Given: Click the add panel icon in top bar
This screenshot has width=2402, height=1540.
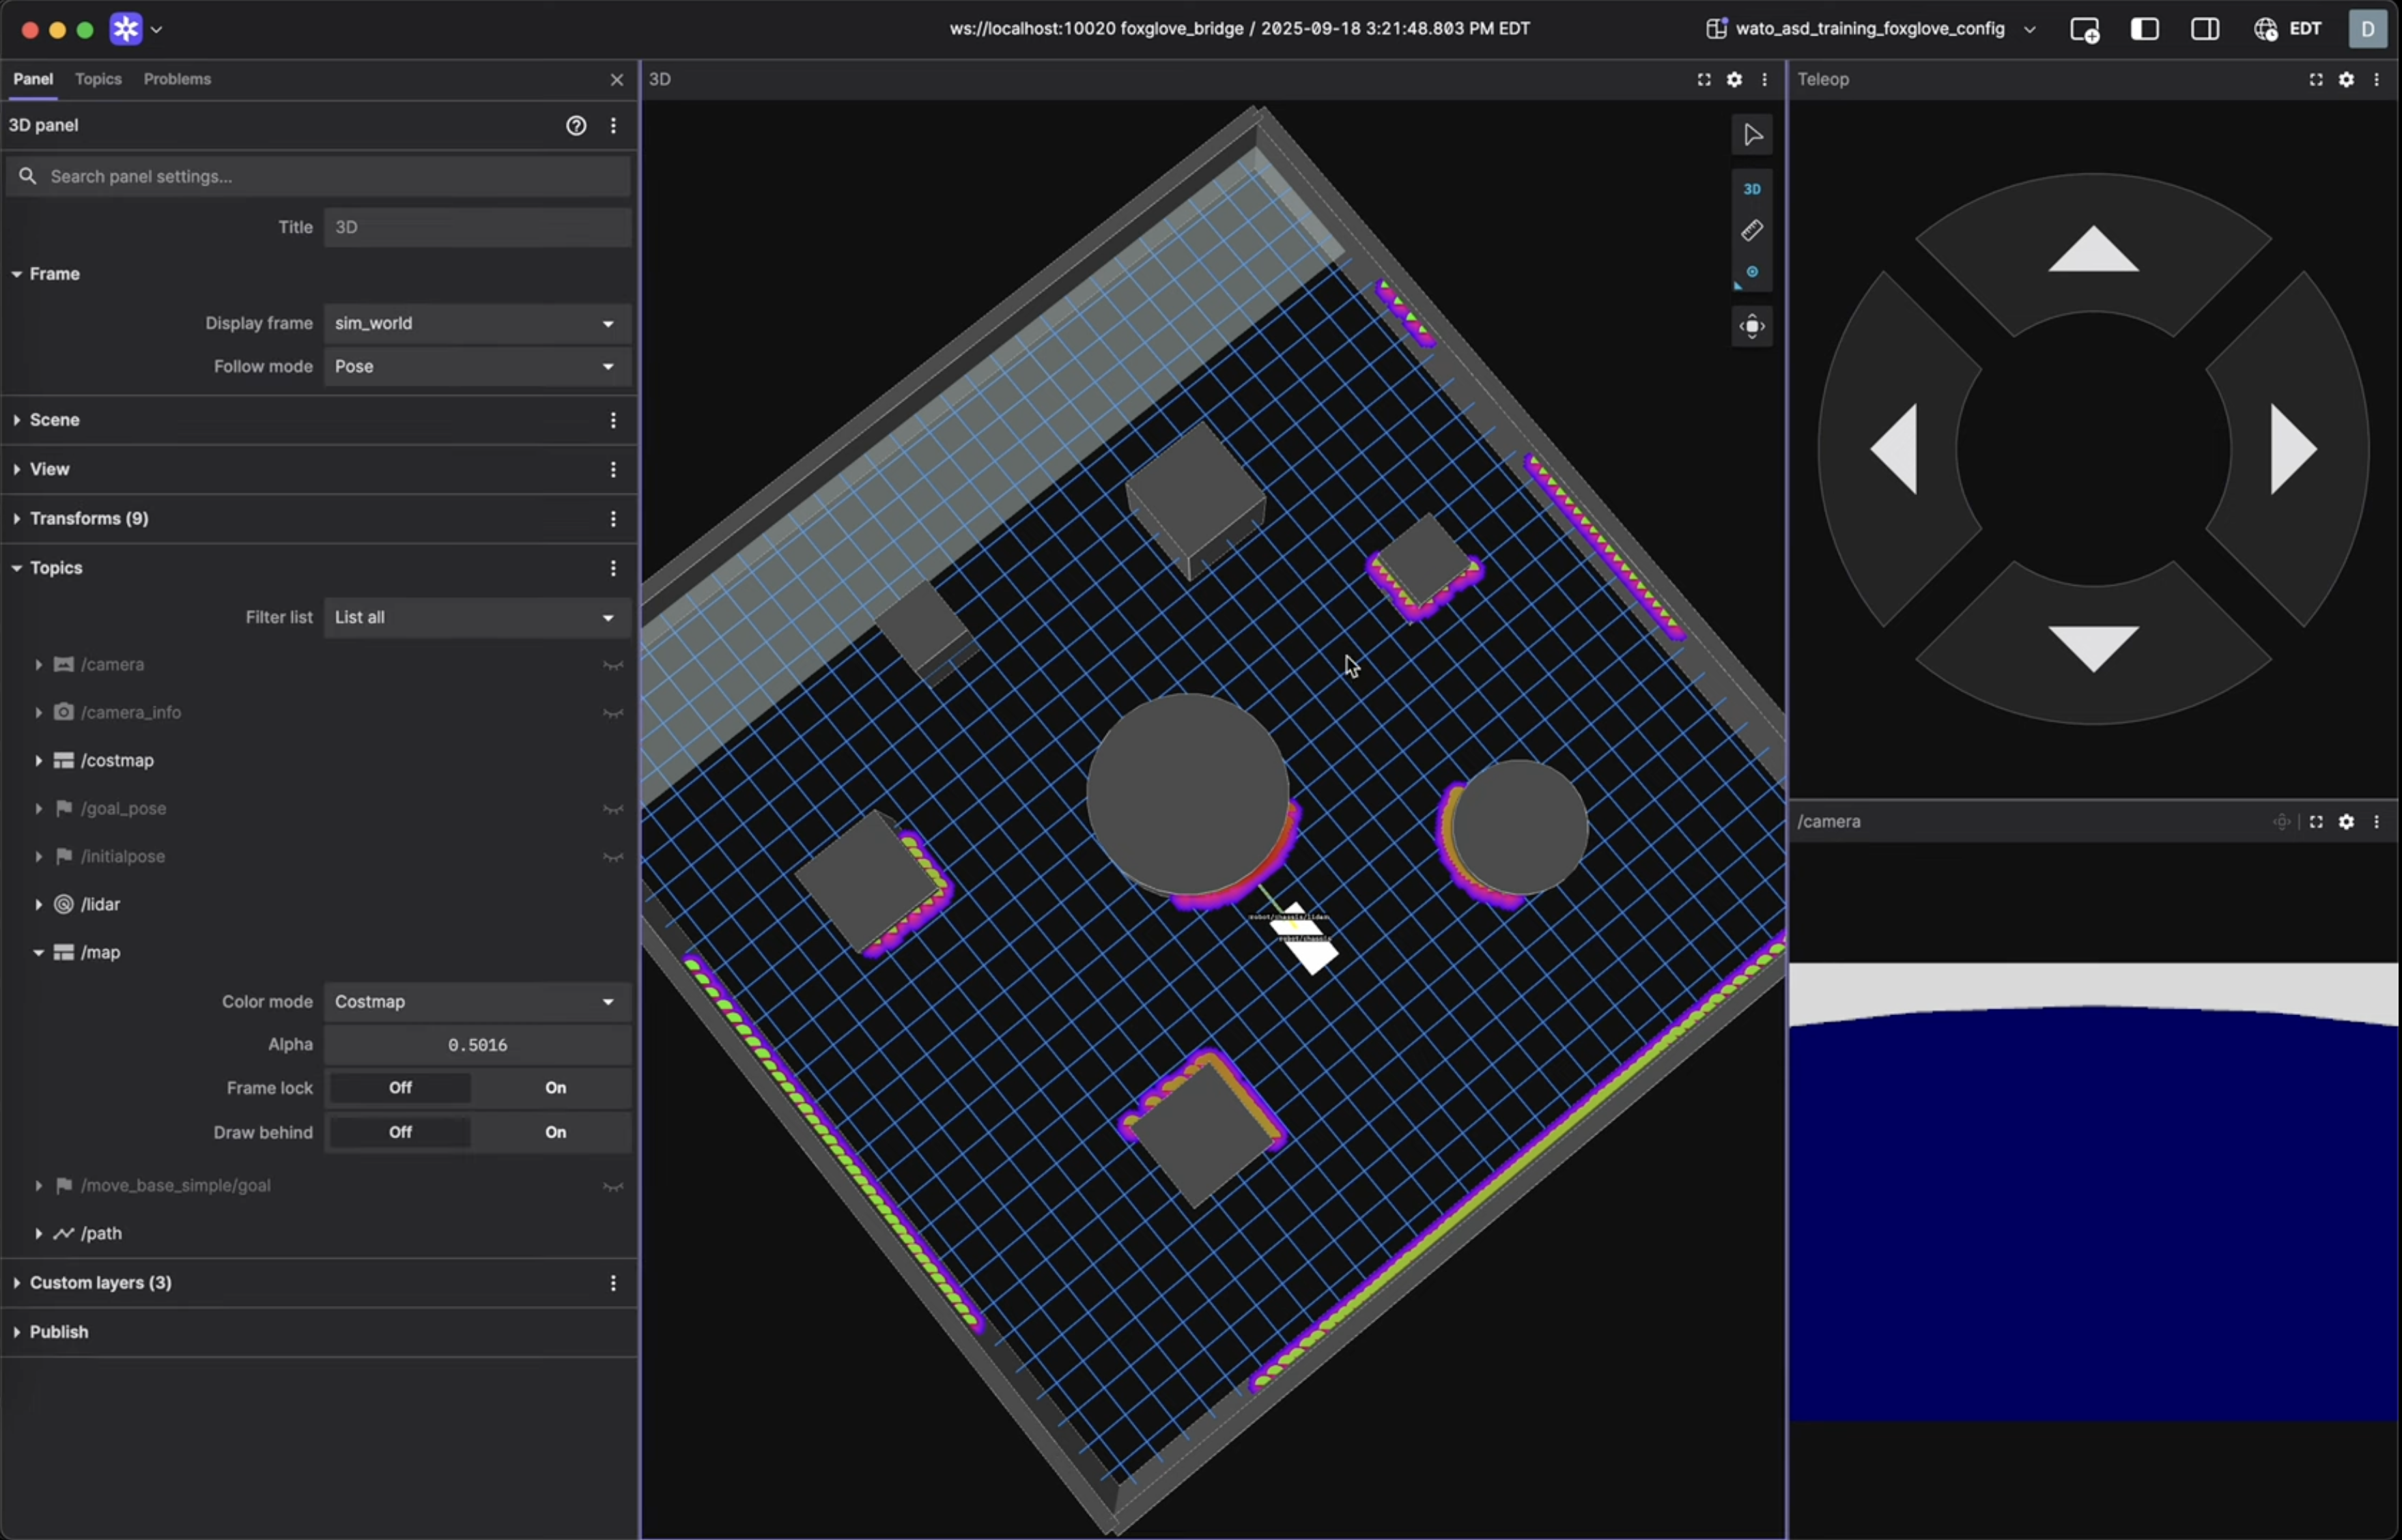Looking at the screenshot, I should 2084,29.
